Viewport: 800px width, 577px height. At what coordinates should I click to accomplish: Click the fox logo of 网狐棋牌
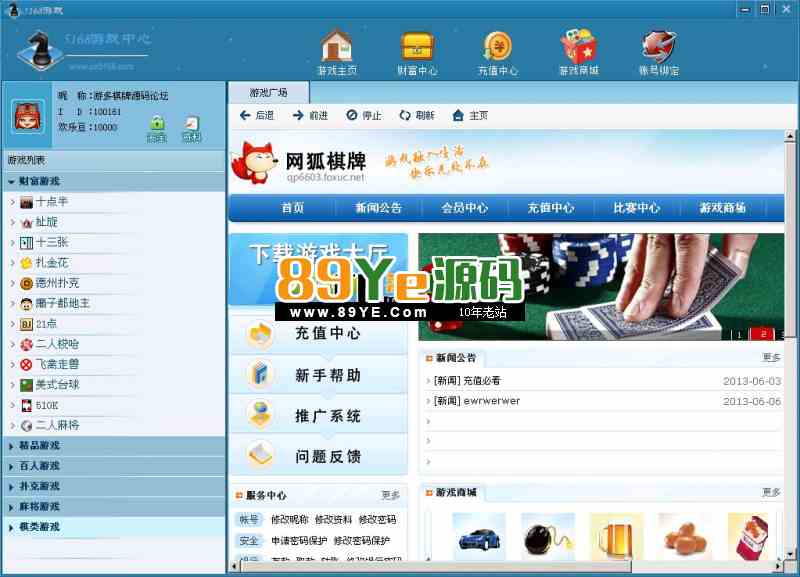click(x=253, y=162)
